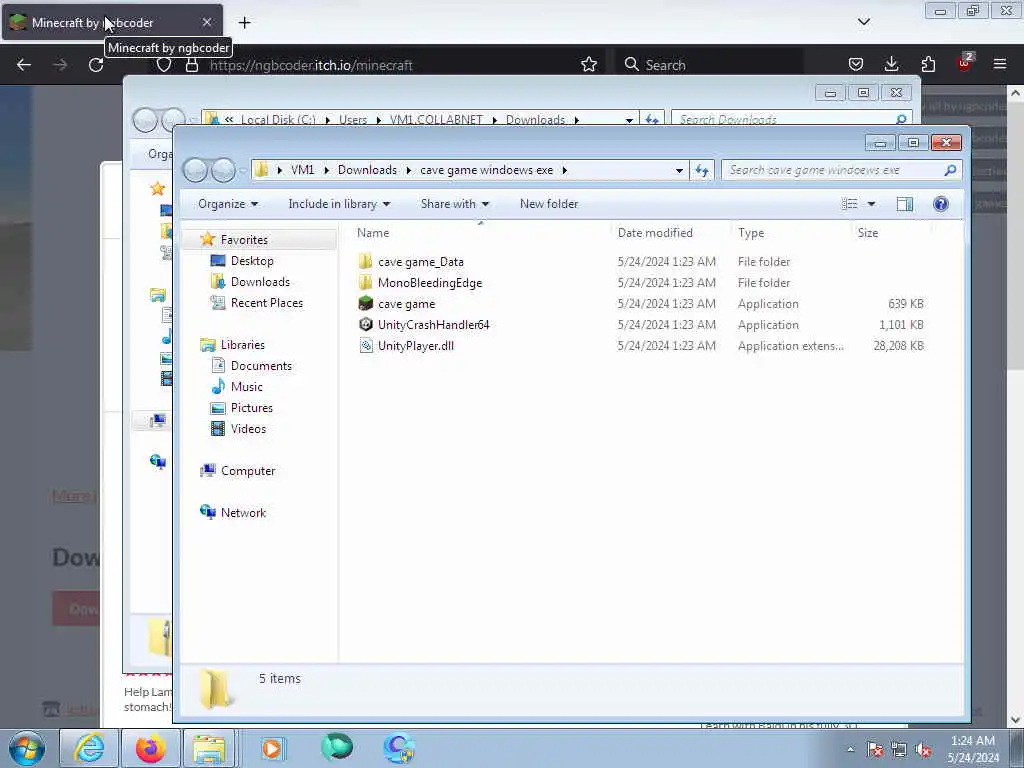Click the Help question mark icon
Image resolution: width=1024 pixels, height=768 pixels.
[940, 204]
